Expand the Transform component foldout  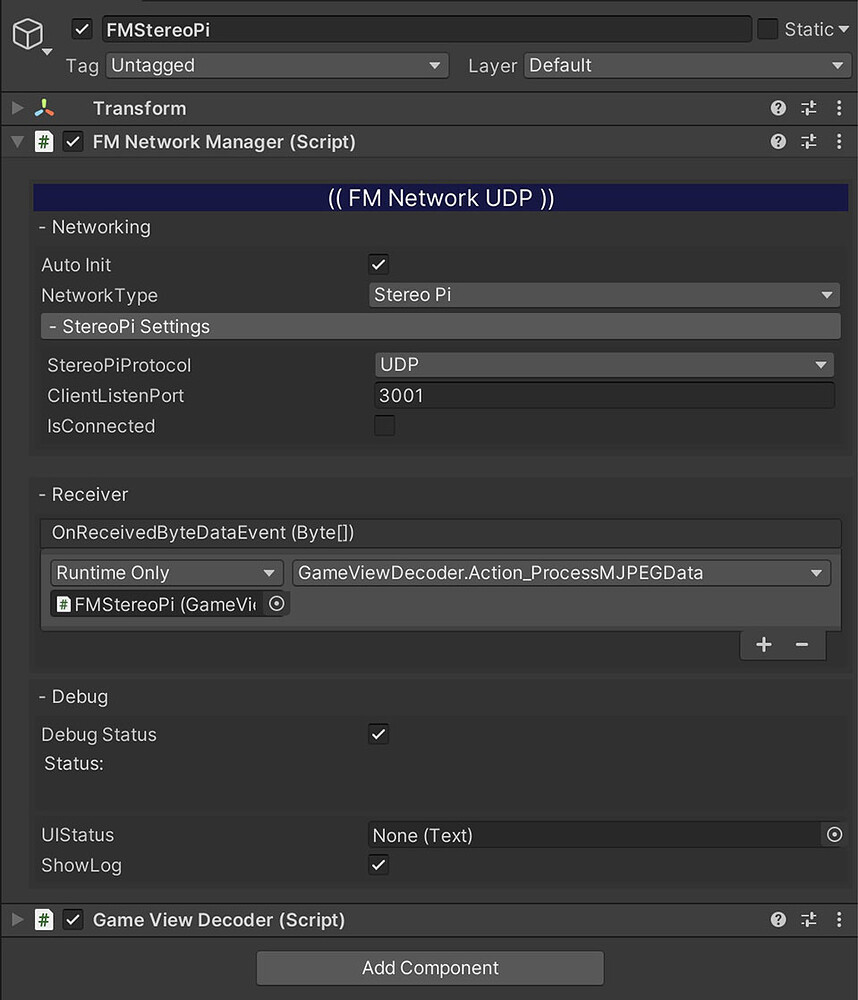(x=18, y=108)
